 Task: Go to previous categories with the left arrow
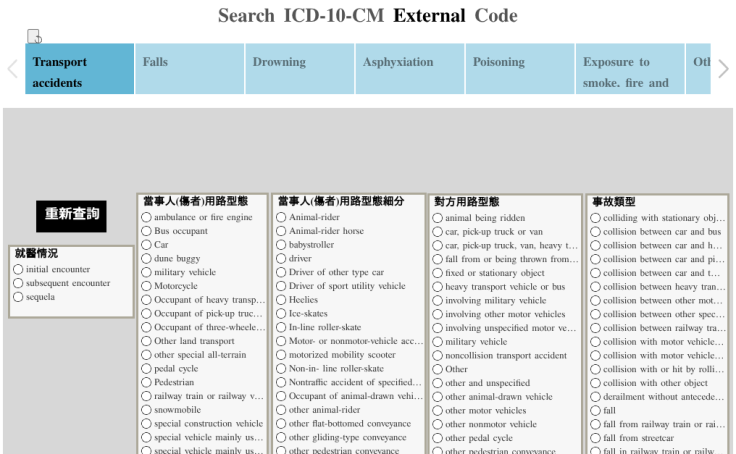tap(13, 69)
